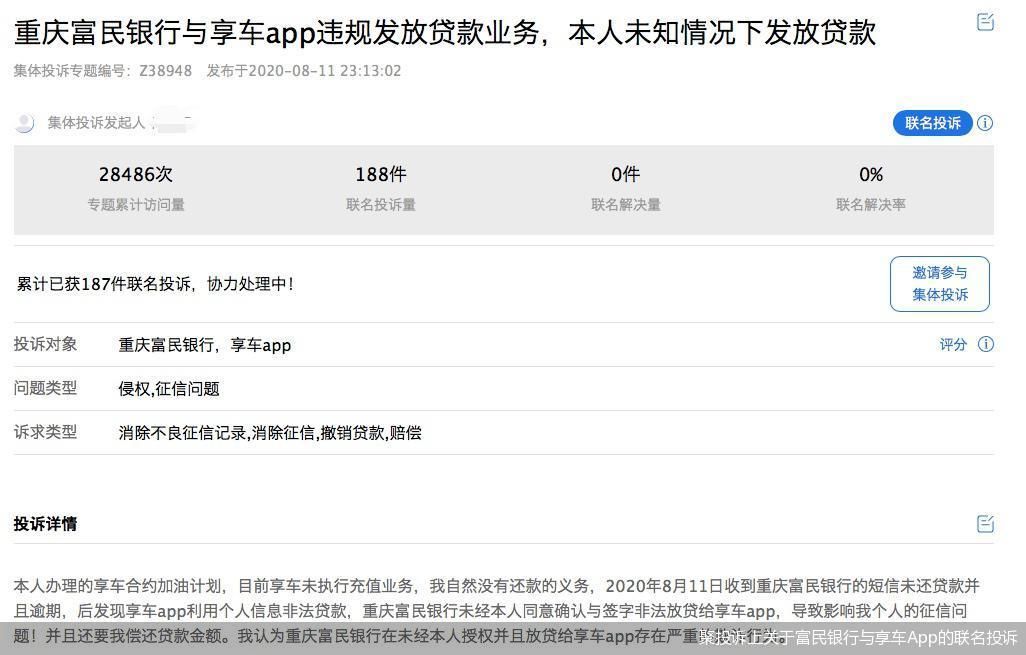
Task: Click the 邀请参与集体投诉 button
Action: [940, 284]
